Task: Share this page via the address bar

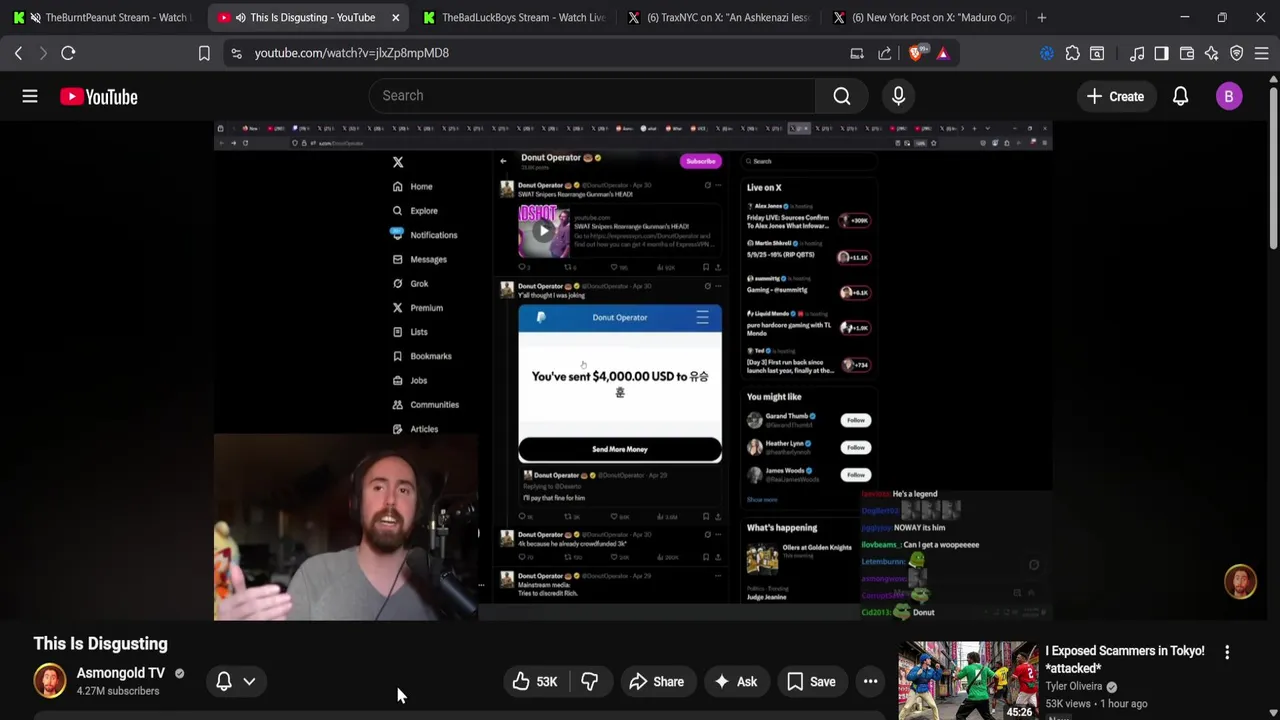Action: point(885,53)
